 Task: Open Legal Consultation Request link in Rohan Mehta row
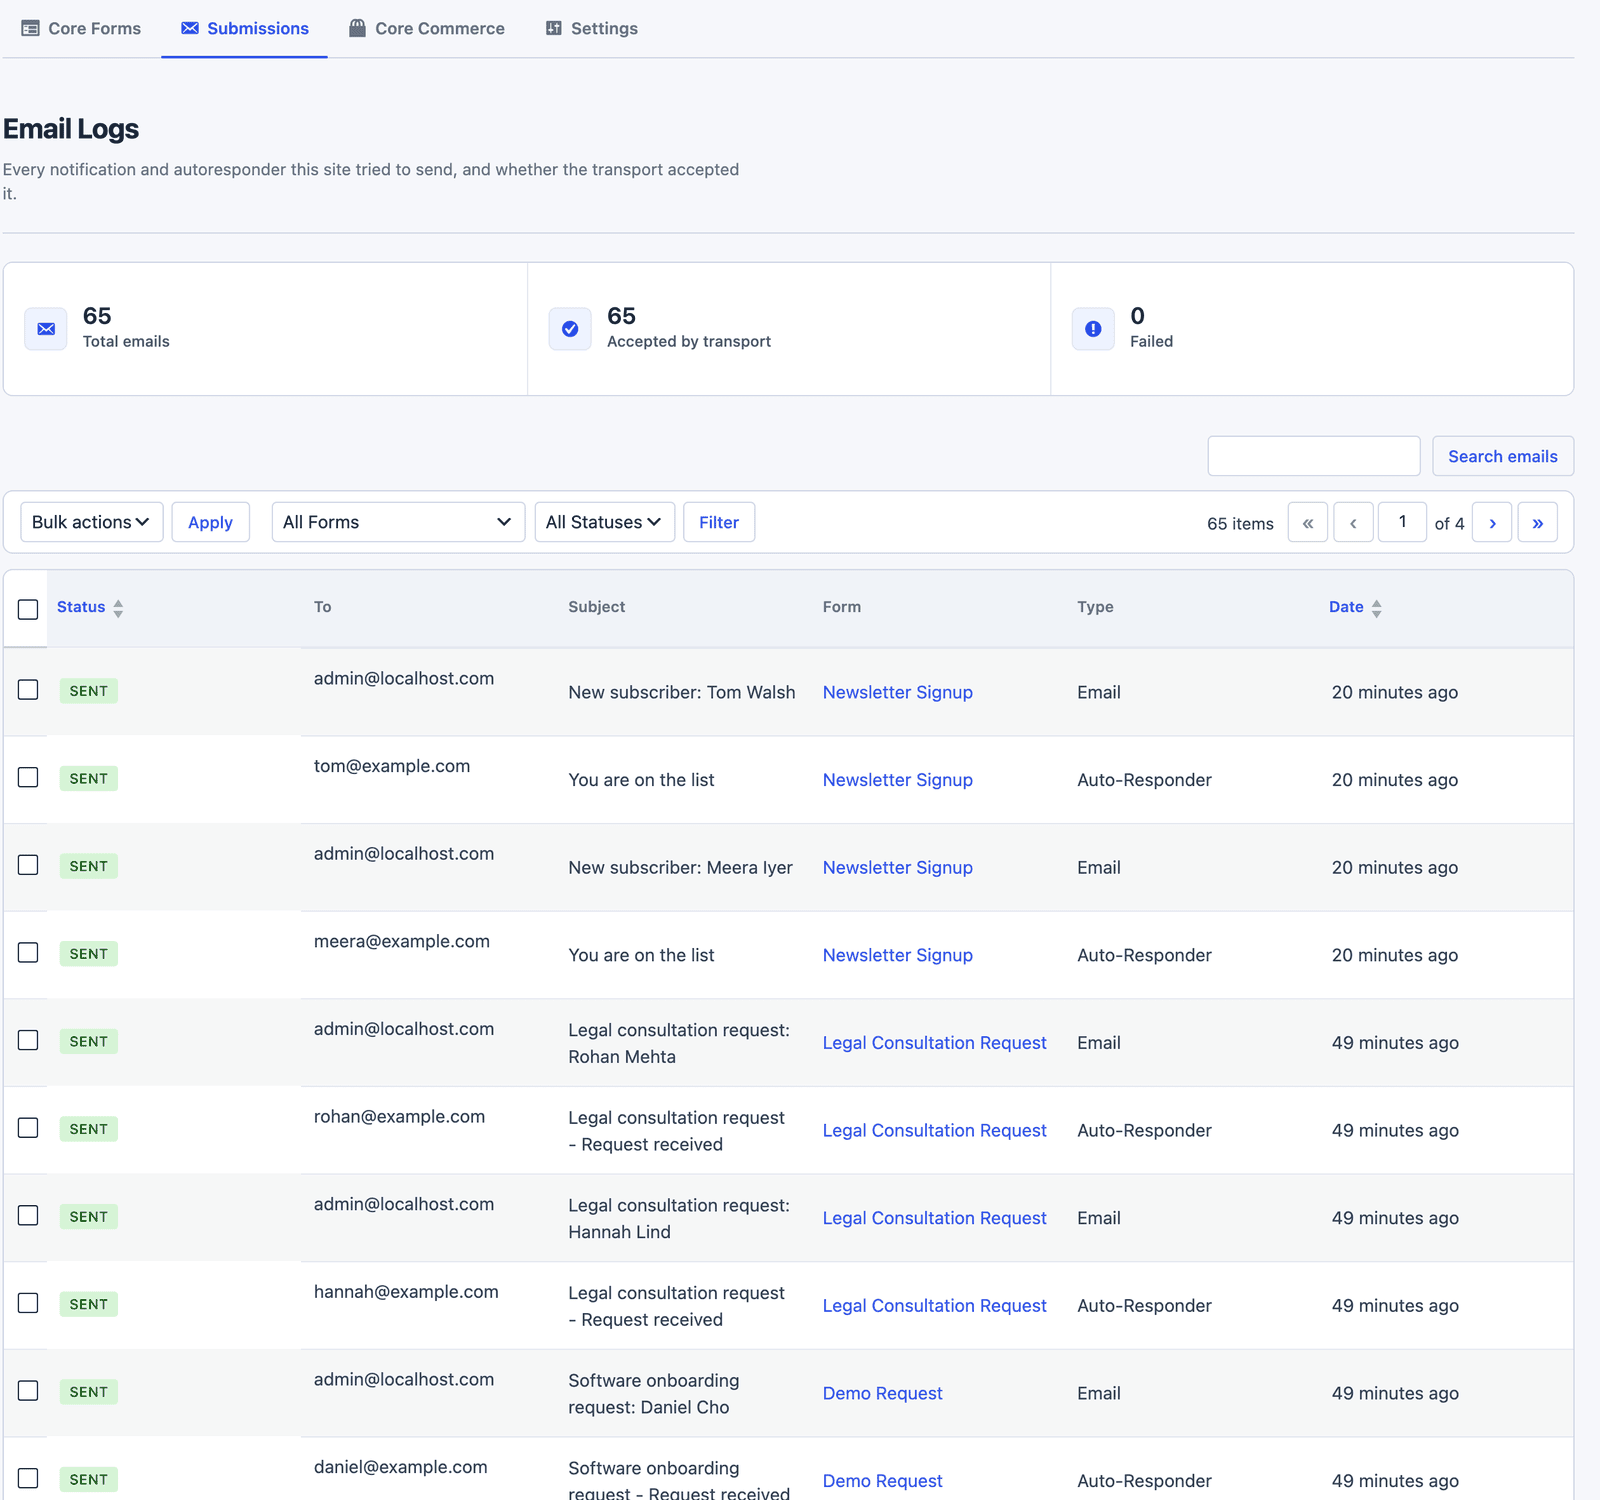[935, 1043]
